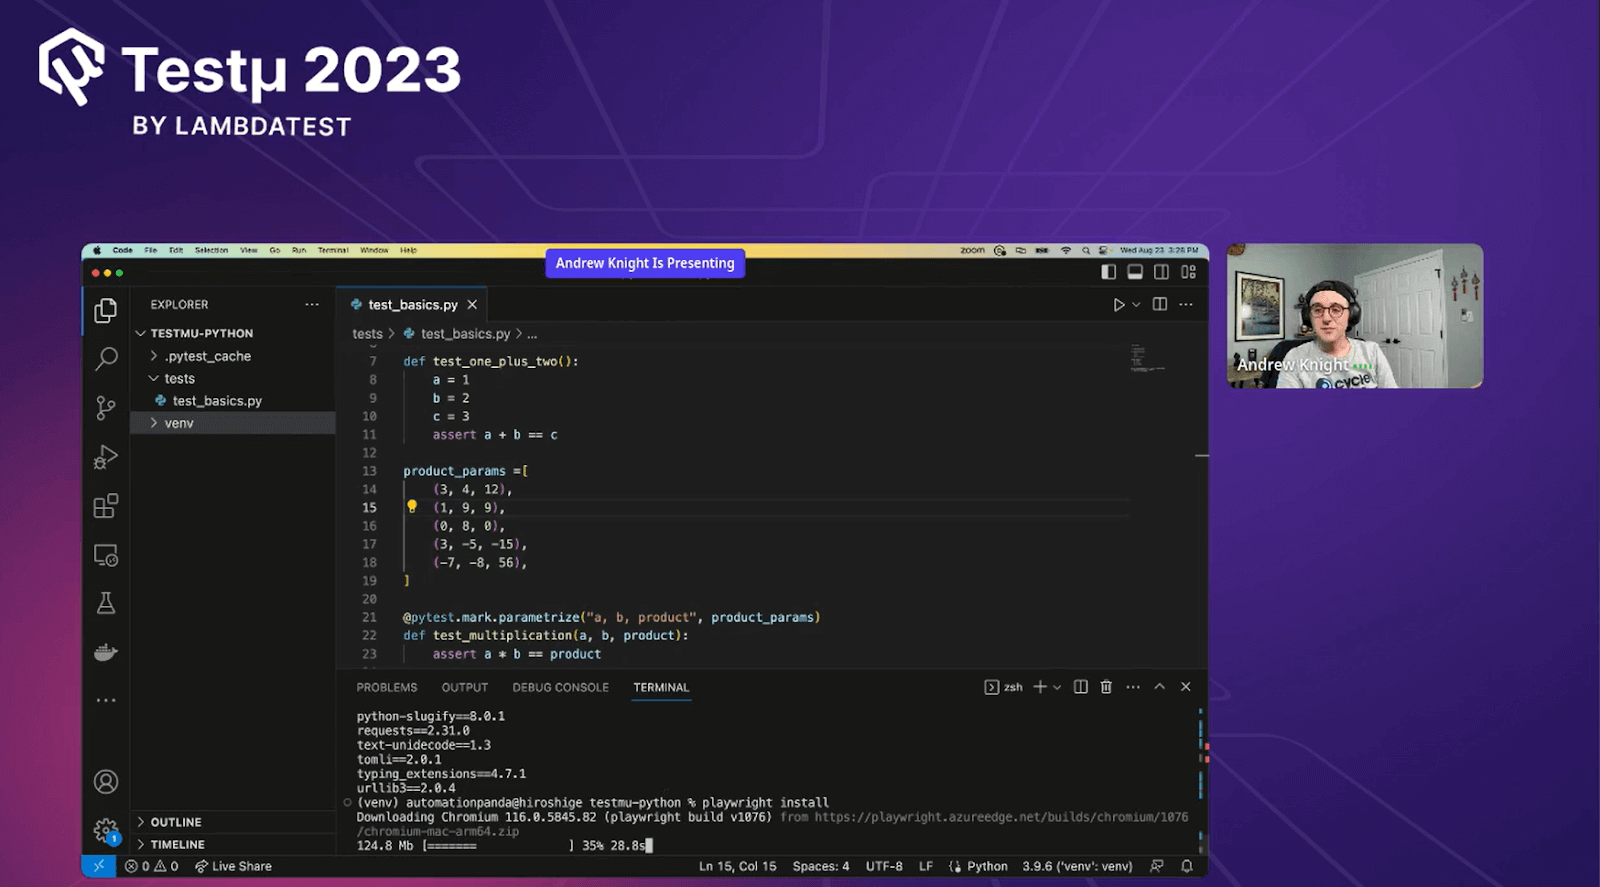
Task: Open the View menu in menu bar
Action: tap(249, 250)
